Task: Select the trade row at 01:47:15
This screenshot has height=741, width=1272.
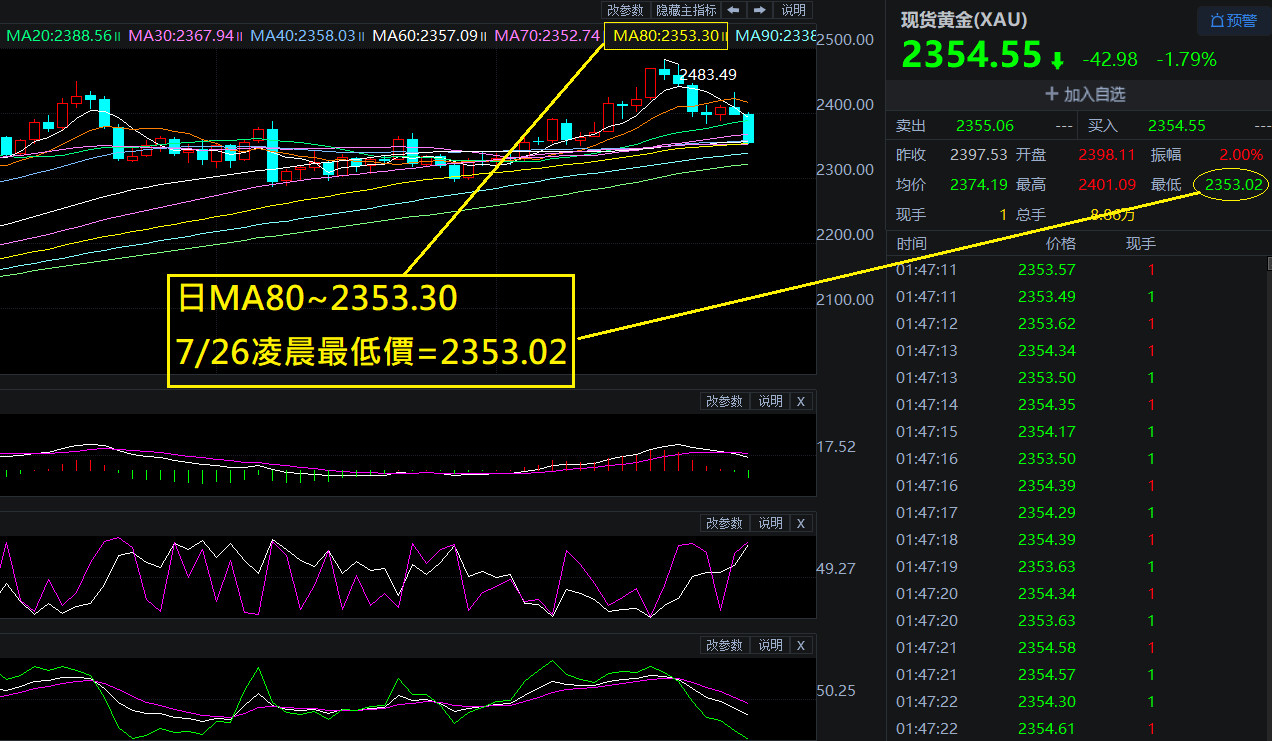Action: 1079,432
